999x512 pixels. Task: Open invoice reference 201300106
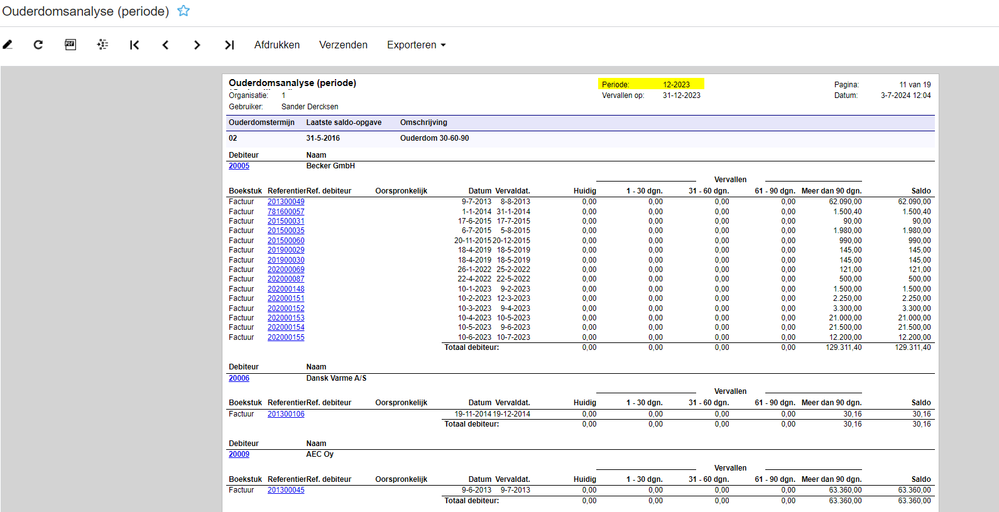coord(286,414)
